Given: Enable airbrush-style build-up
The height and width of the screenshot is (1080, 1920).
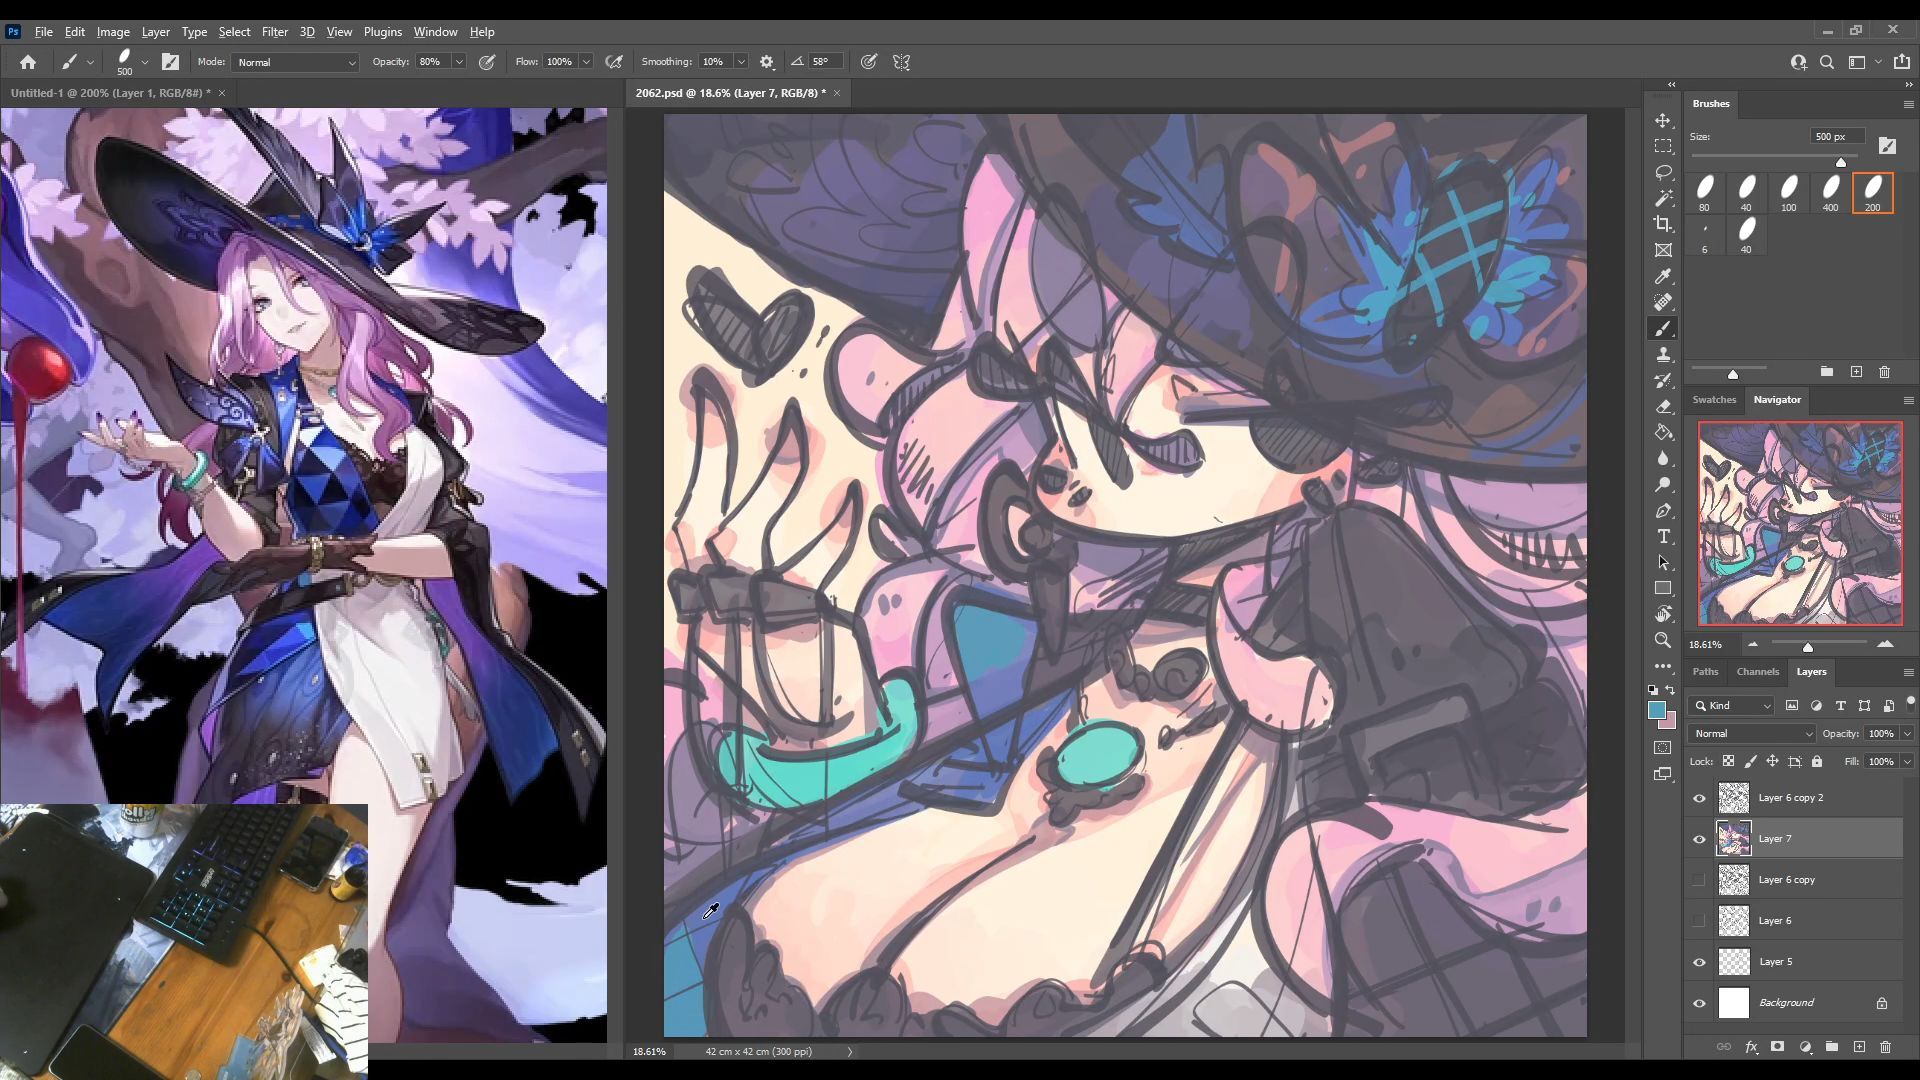Looking at the screenshot, I should [614, 62].
